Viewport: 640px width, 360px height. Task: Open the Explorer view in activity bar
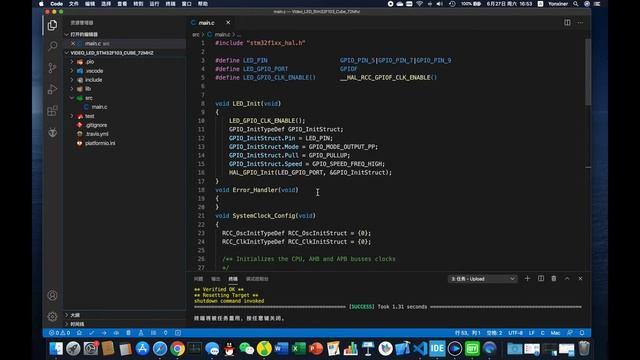click(x=52, y=25)
